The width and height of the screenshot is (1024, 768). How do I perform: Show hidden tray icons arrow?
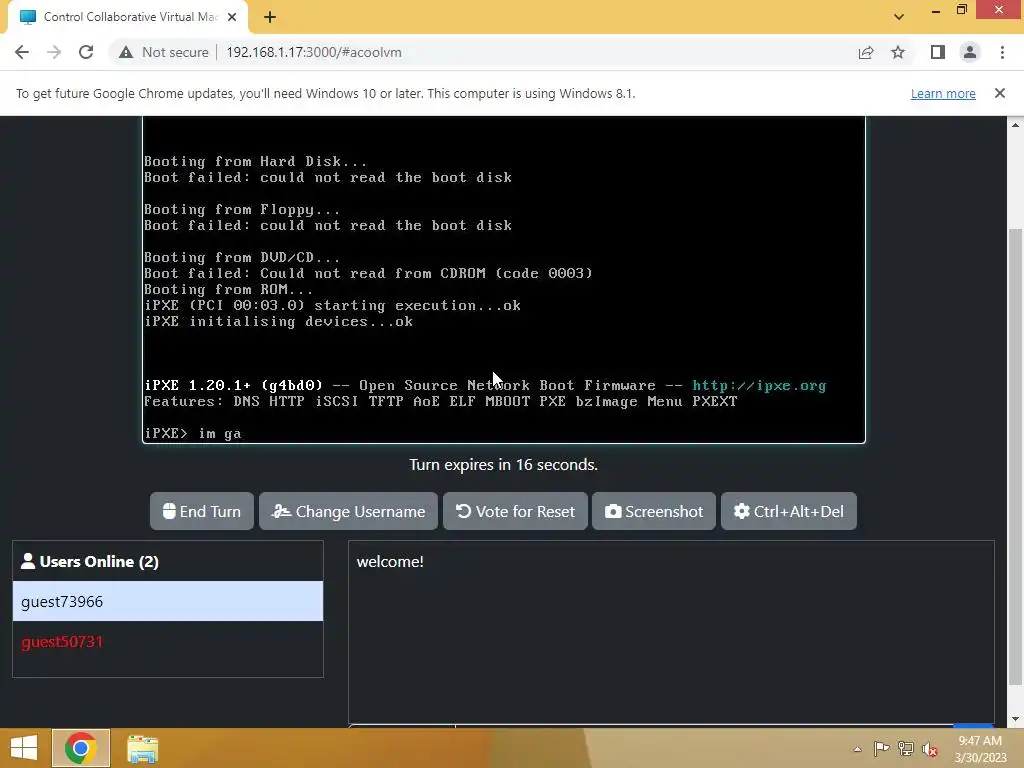[x=857, y=749]
